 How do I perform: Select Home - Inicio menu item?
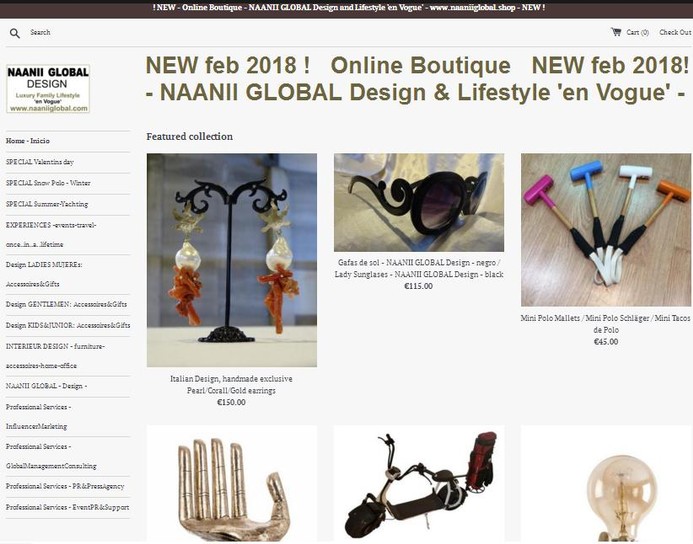27,141
